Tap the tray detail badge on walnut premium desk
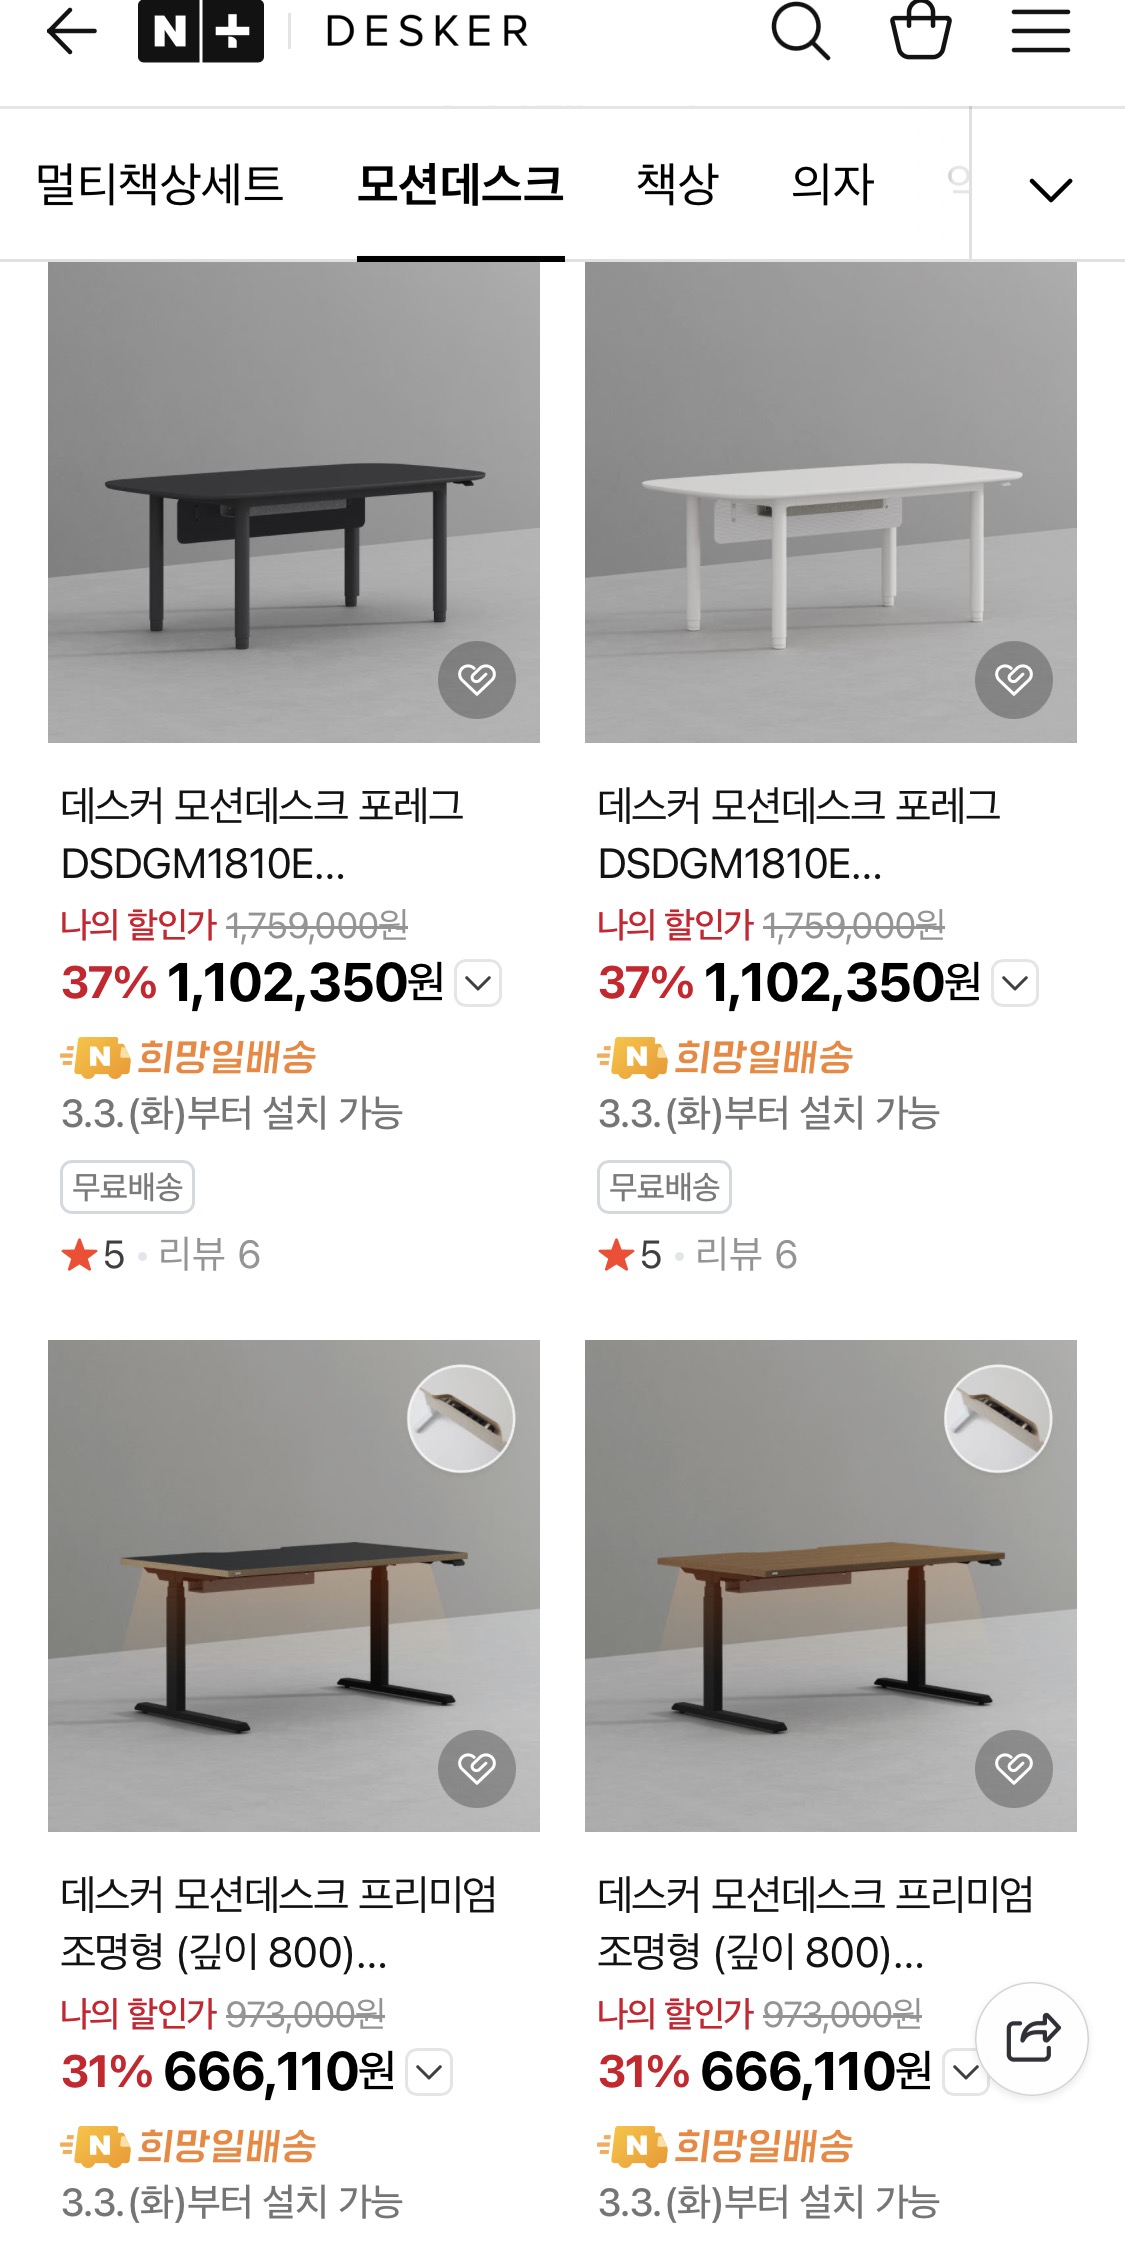The width and height of the screenshot is (1125, 2243). click(x=998, y=1418)
